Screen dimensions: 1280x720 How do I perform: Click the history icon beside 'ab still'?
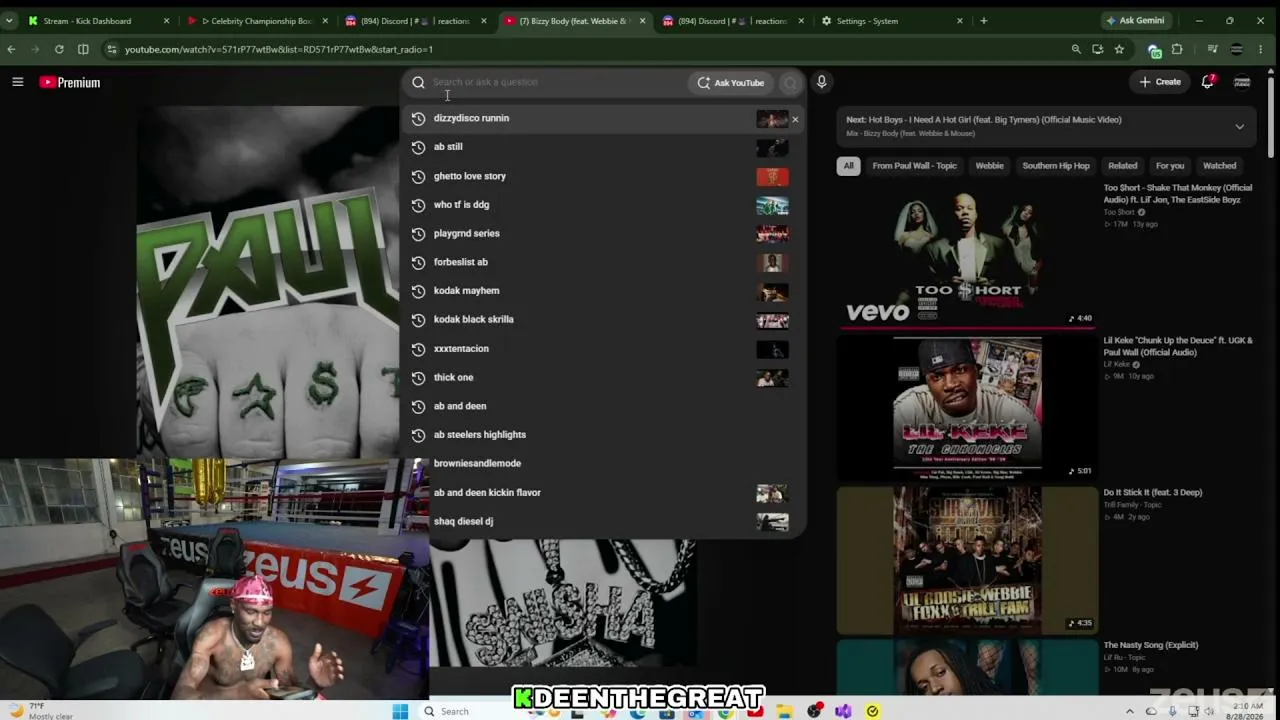click(418, 147)
